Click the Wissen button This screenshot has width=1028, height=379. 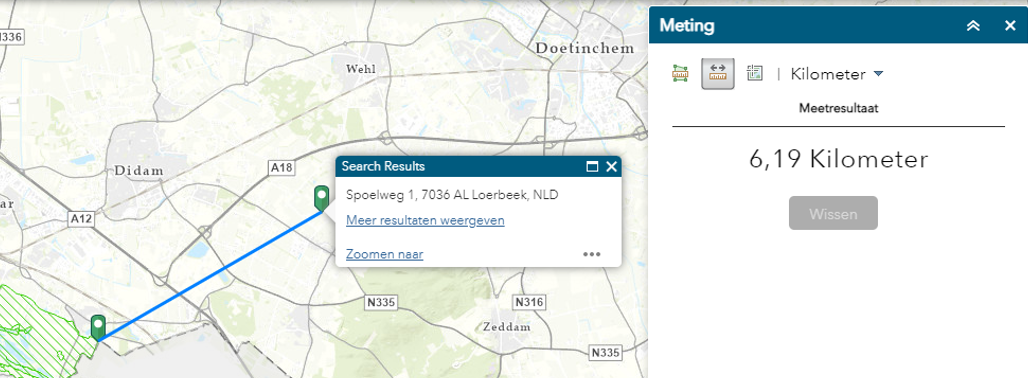click(833, 213)
